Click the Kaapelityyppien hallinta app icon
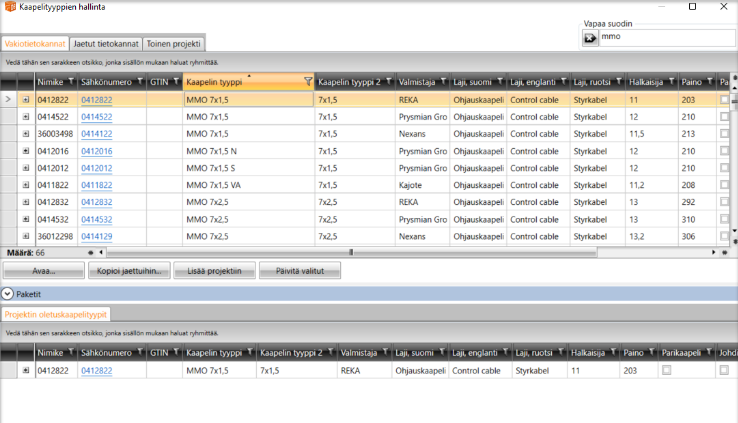Image resolution: width=738 pixels, height=423 pixels. (x=10, y=7)
